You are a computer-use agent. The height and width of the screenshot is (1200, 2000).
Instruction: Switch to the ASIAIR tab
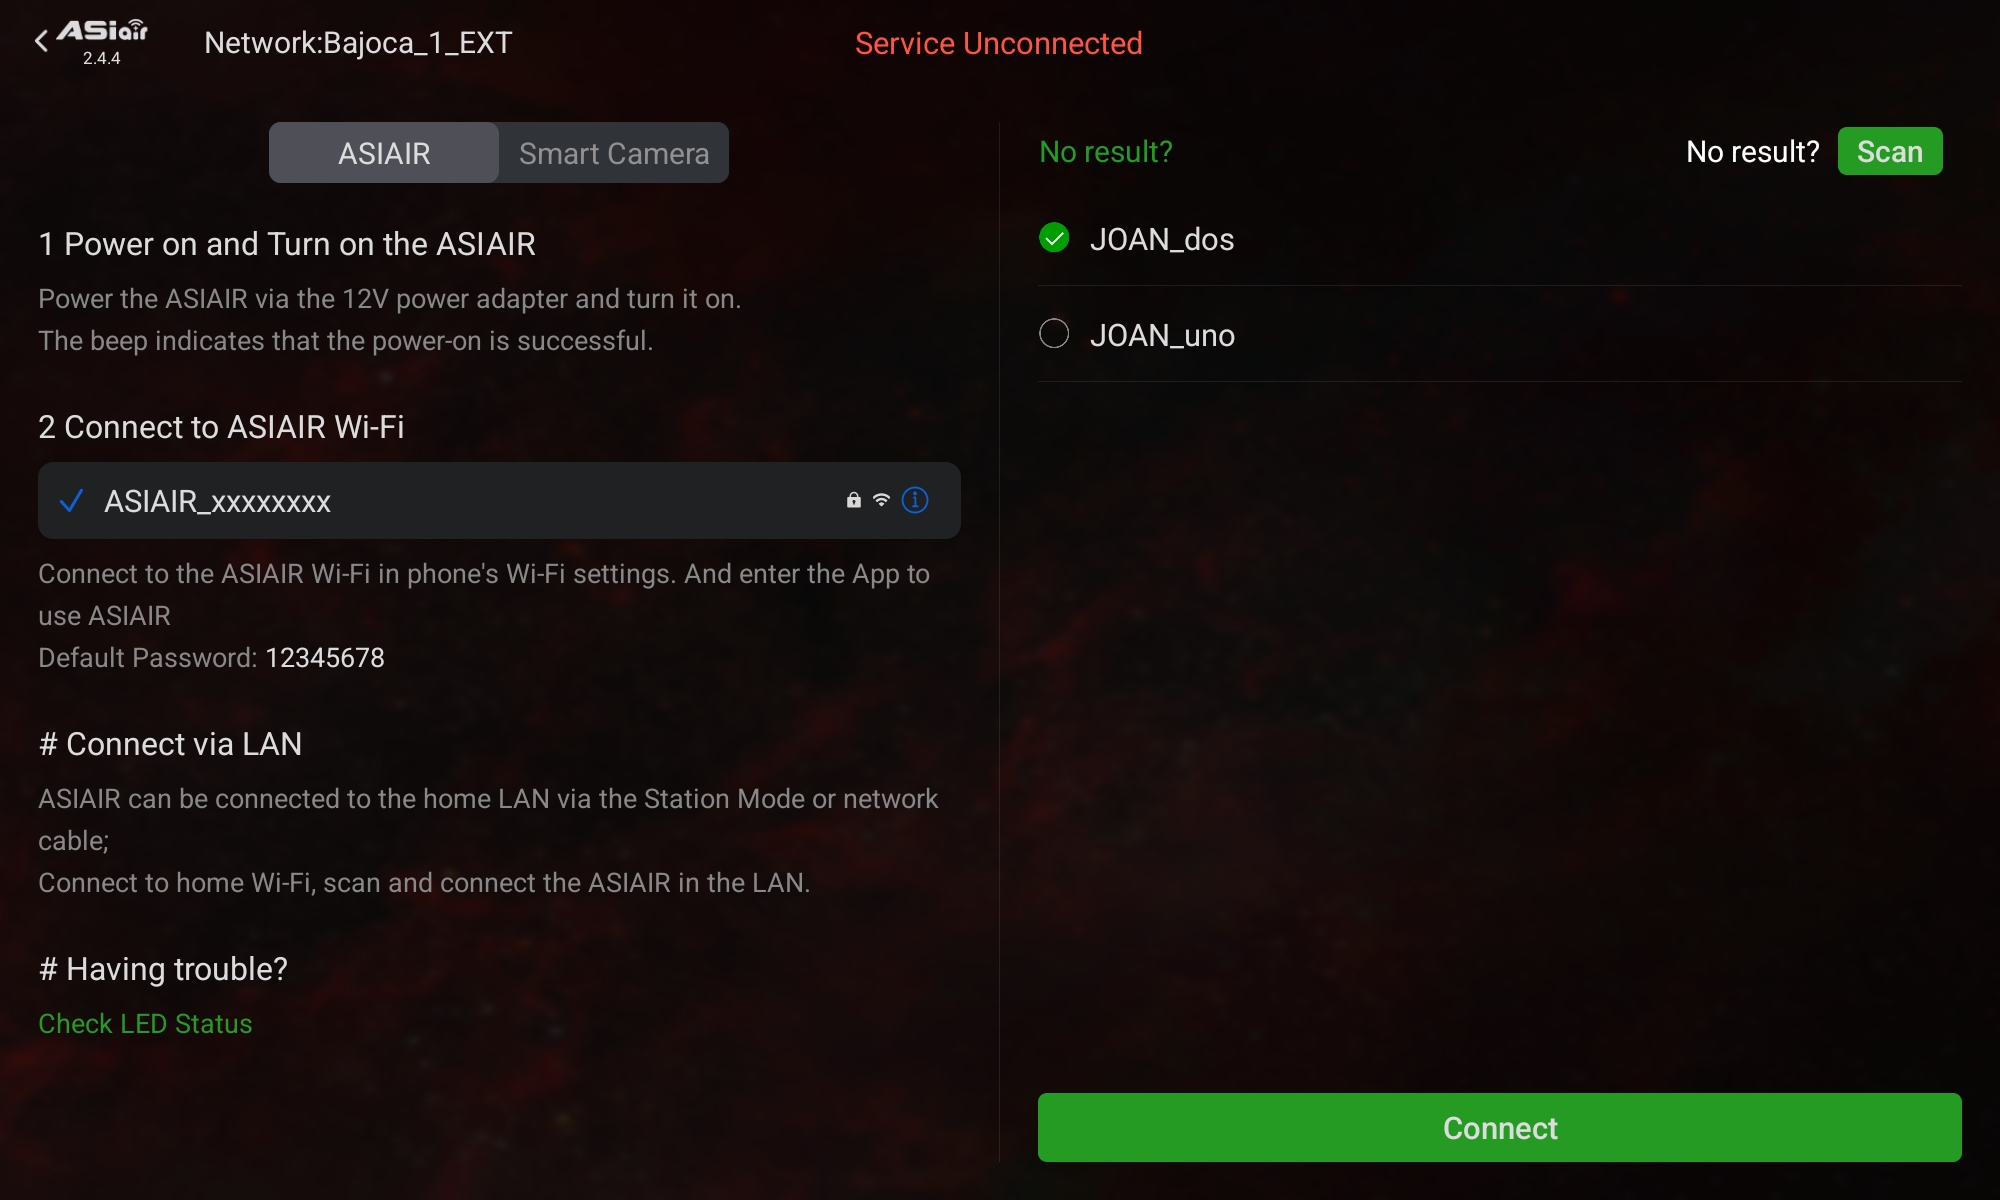tap(384, 153)
